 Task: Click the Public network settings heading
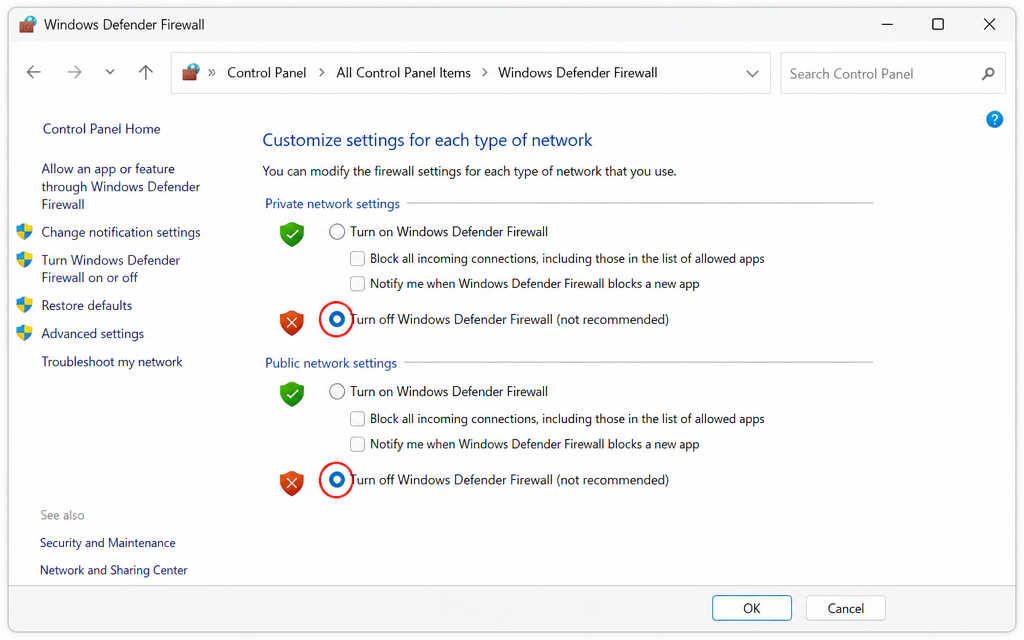[330, 363]
